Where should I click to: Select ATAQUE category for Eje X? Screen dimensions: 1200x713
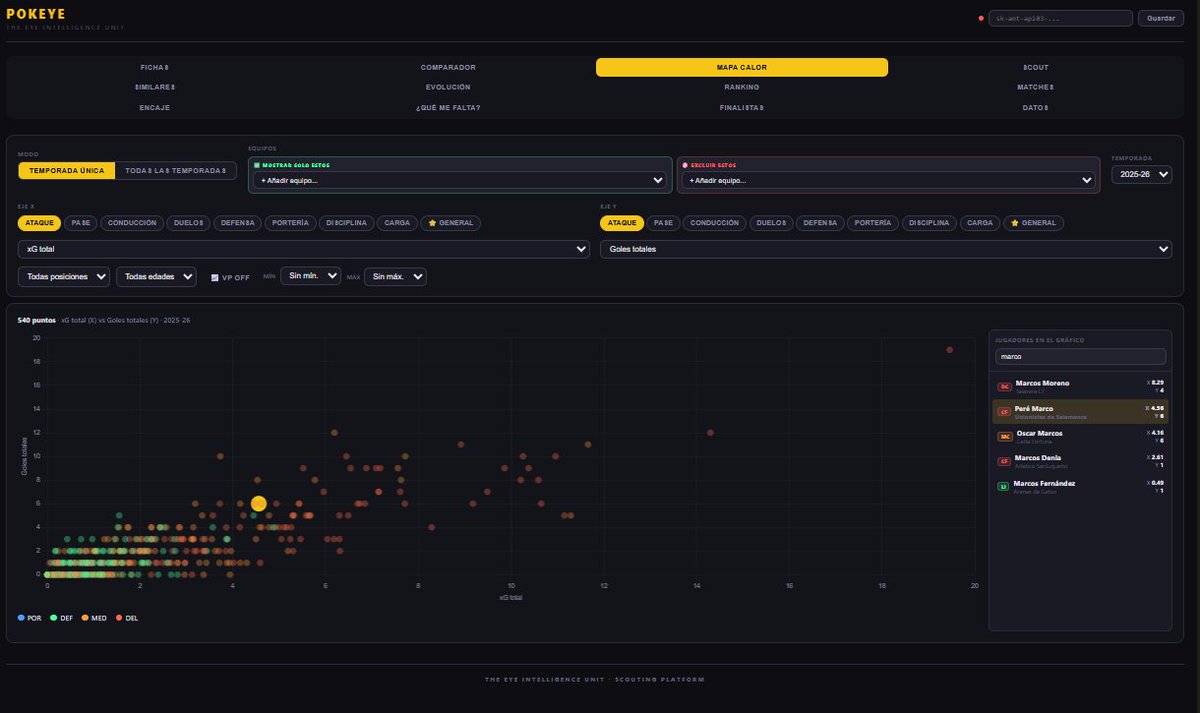(40, 223)
